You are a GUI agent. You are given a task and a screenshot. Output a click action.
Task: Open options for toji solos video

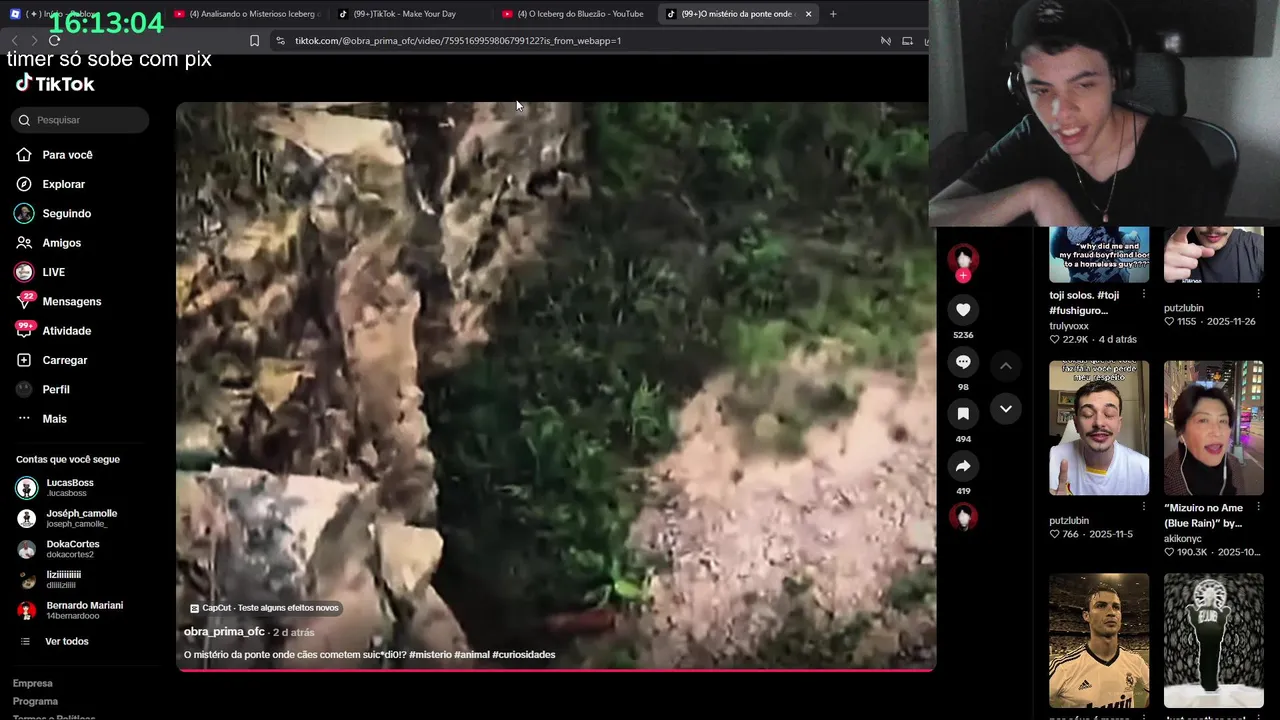(1144, 294)
